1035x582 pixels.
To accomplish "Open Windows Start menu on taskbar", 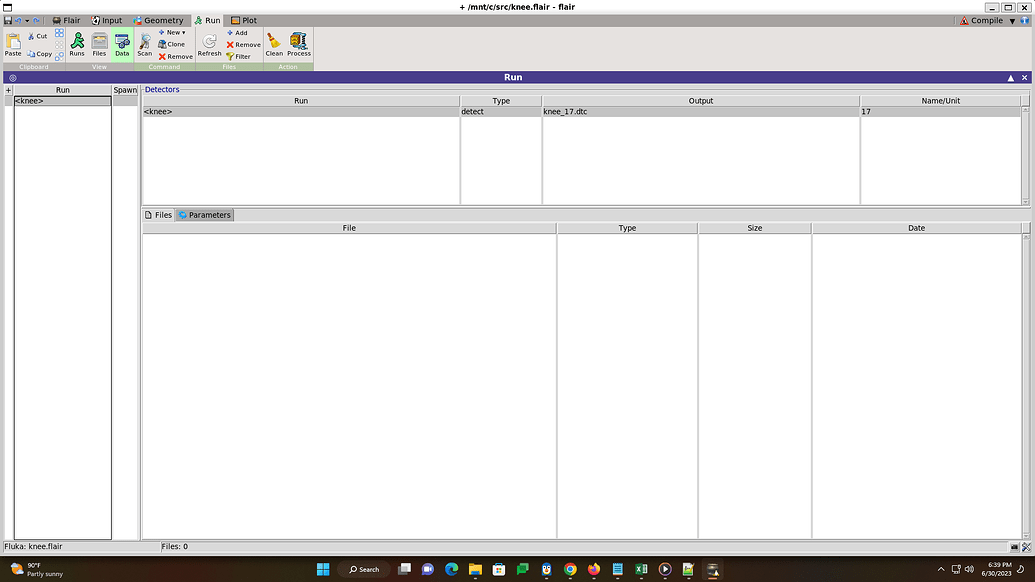I will click(x=323, y=569).
